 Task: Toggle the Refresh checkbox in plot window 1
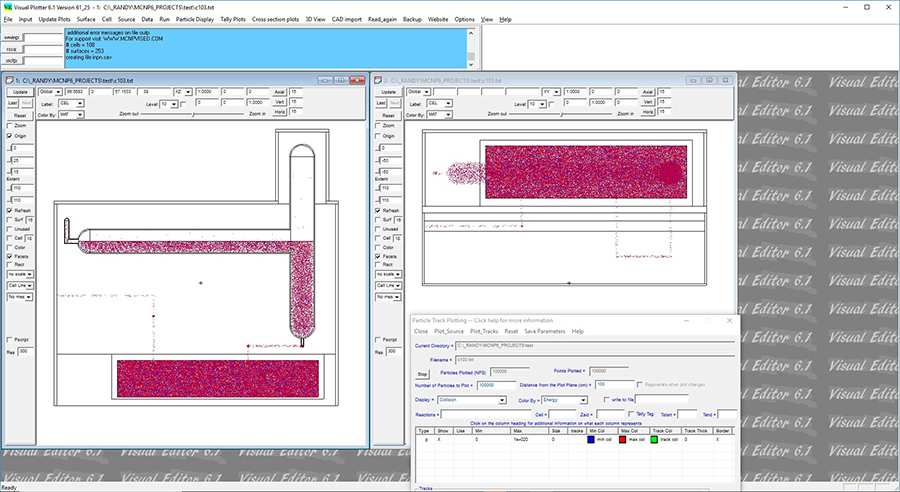click(9, 211)
